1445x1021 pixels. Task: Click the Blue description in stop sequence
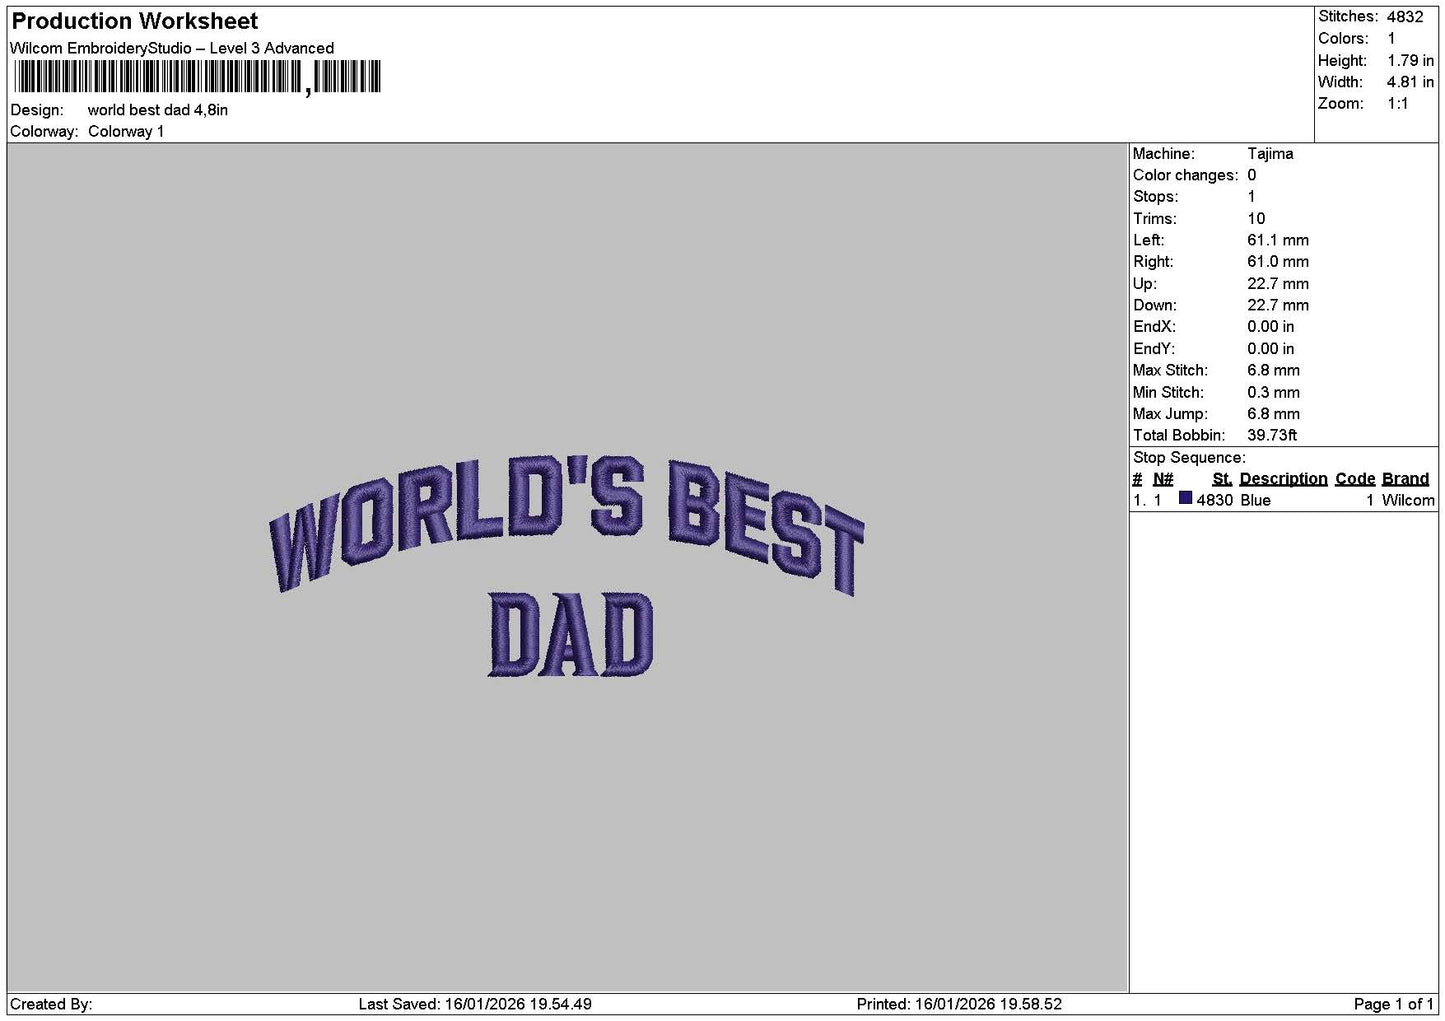(1256, 500)
